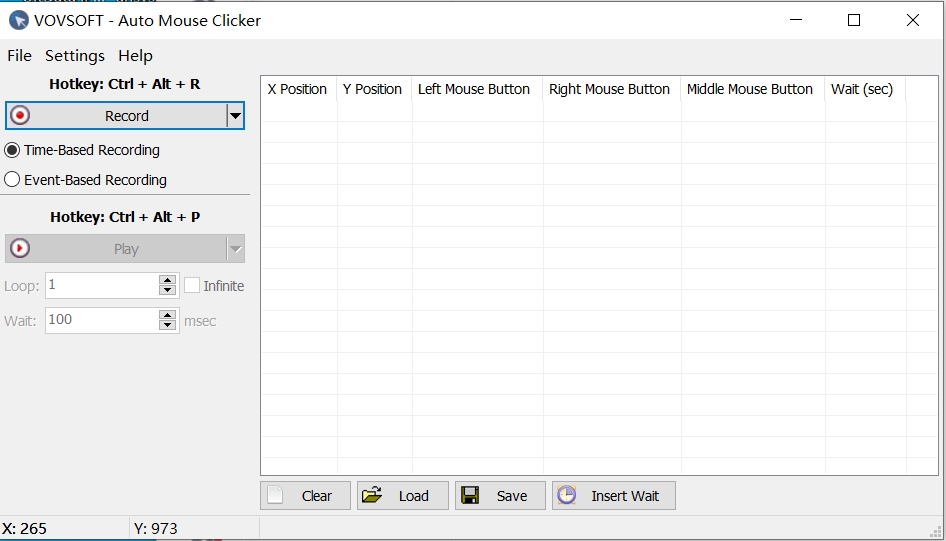The height and width of the screenshot is (541, 946).
Task: Click the X: 265 status bar value
Action: 24,528
